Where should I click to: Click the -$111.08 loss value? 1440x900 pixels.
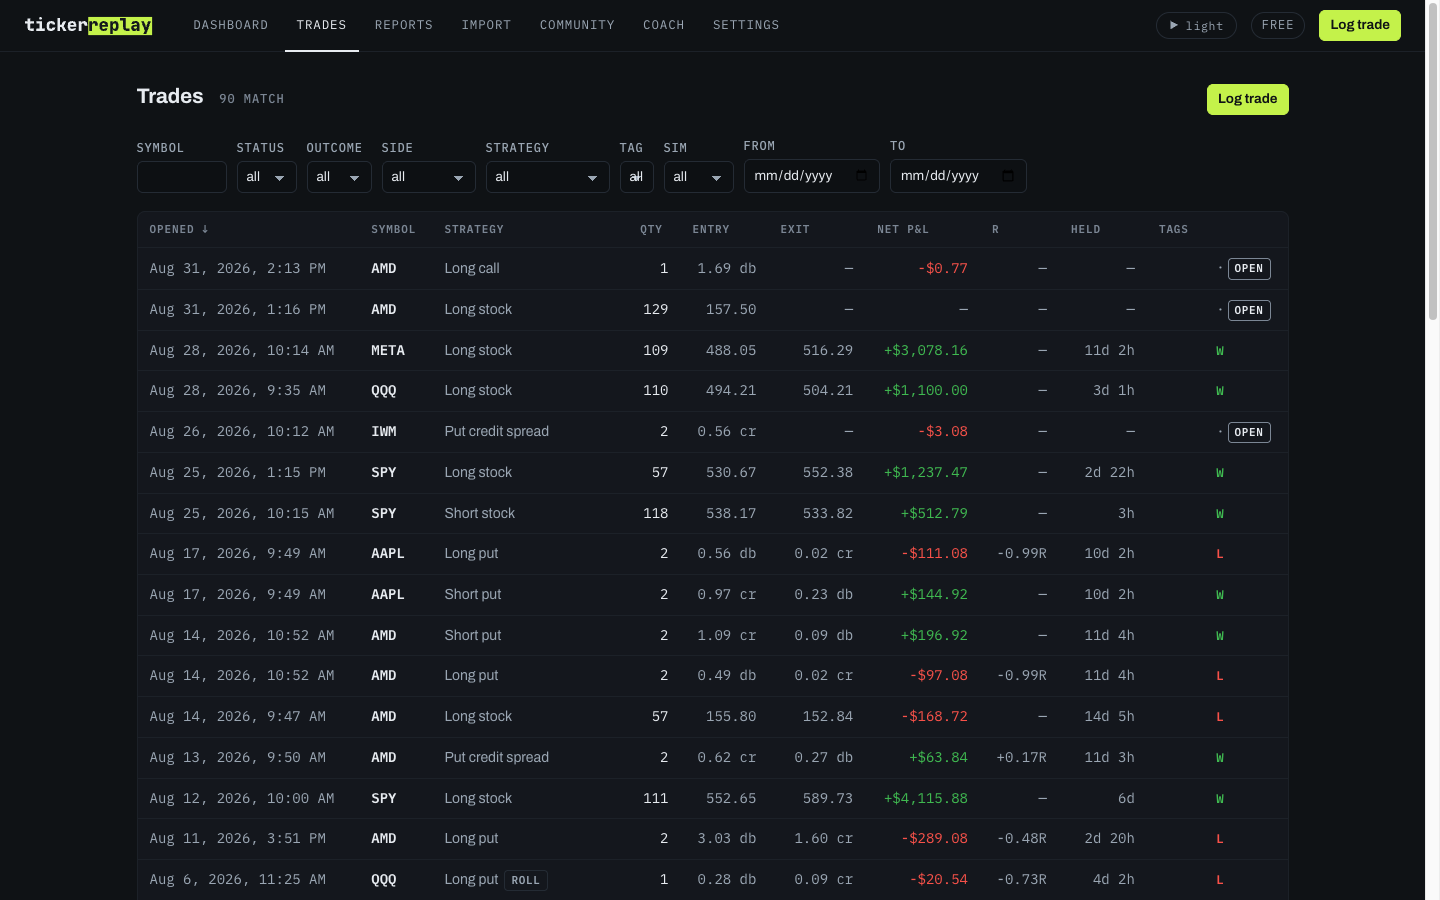click(x=934, y=554)
